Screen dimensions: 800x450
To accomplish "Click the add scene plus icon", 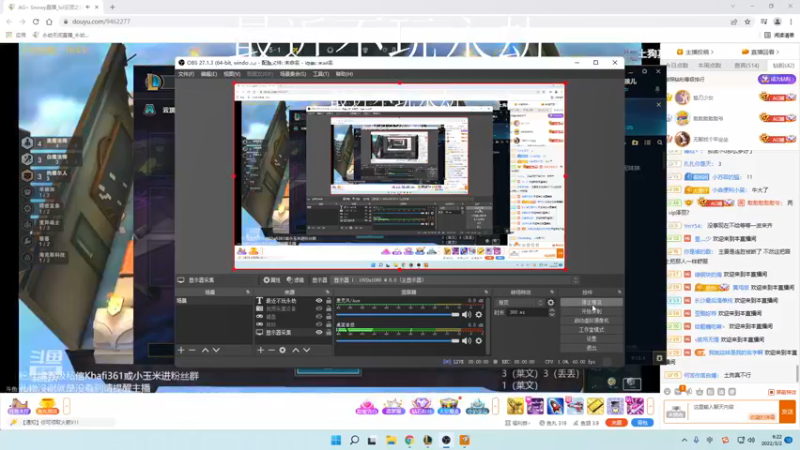I will pyautogui.click(x=181, y=350).
